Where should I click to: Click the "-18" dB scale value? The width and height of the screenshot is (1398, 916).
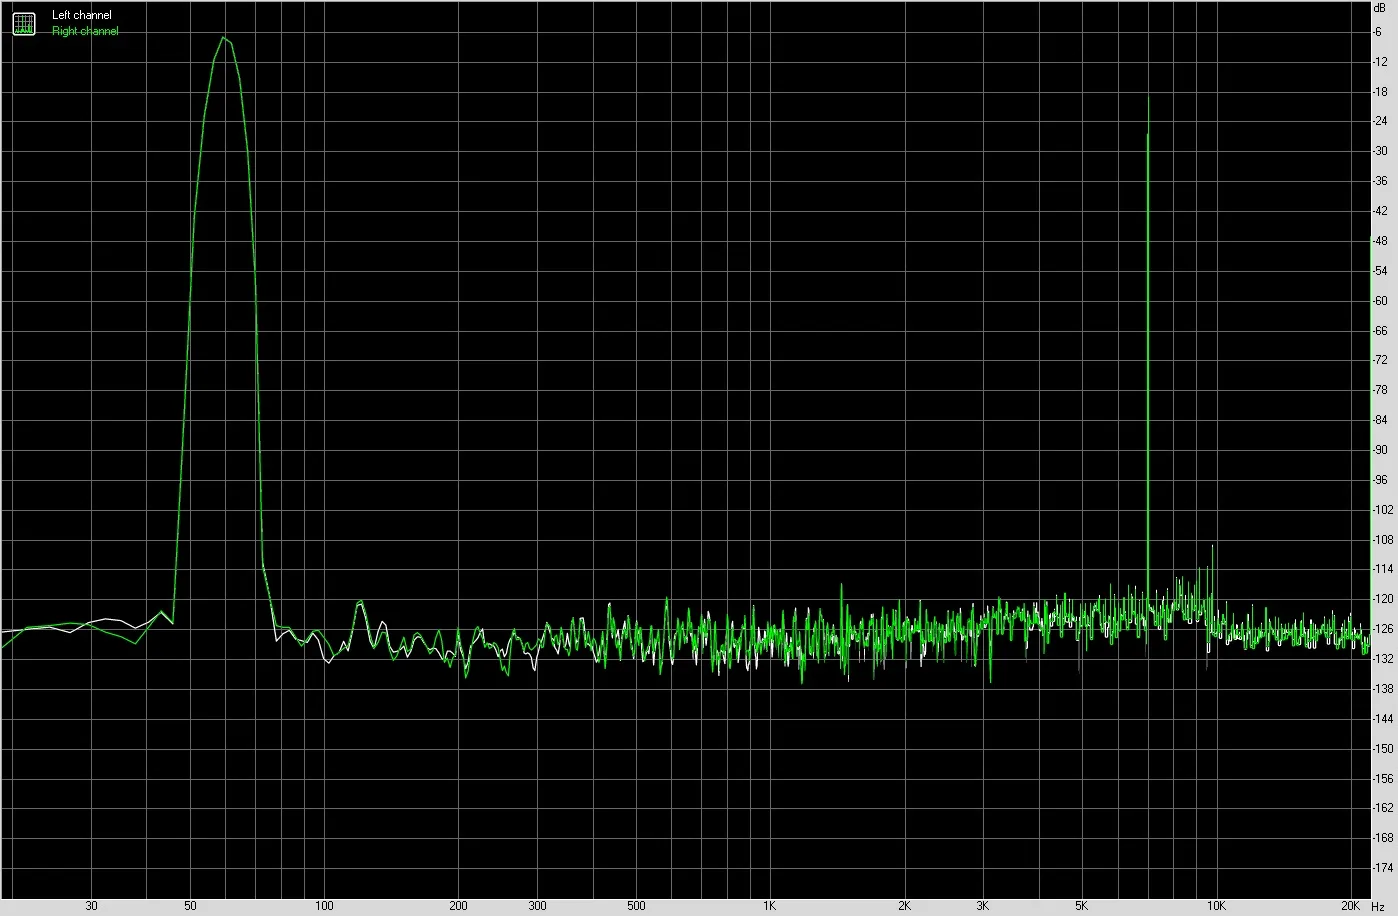tap(1380, 92)
